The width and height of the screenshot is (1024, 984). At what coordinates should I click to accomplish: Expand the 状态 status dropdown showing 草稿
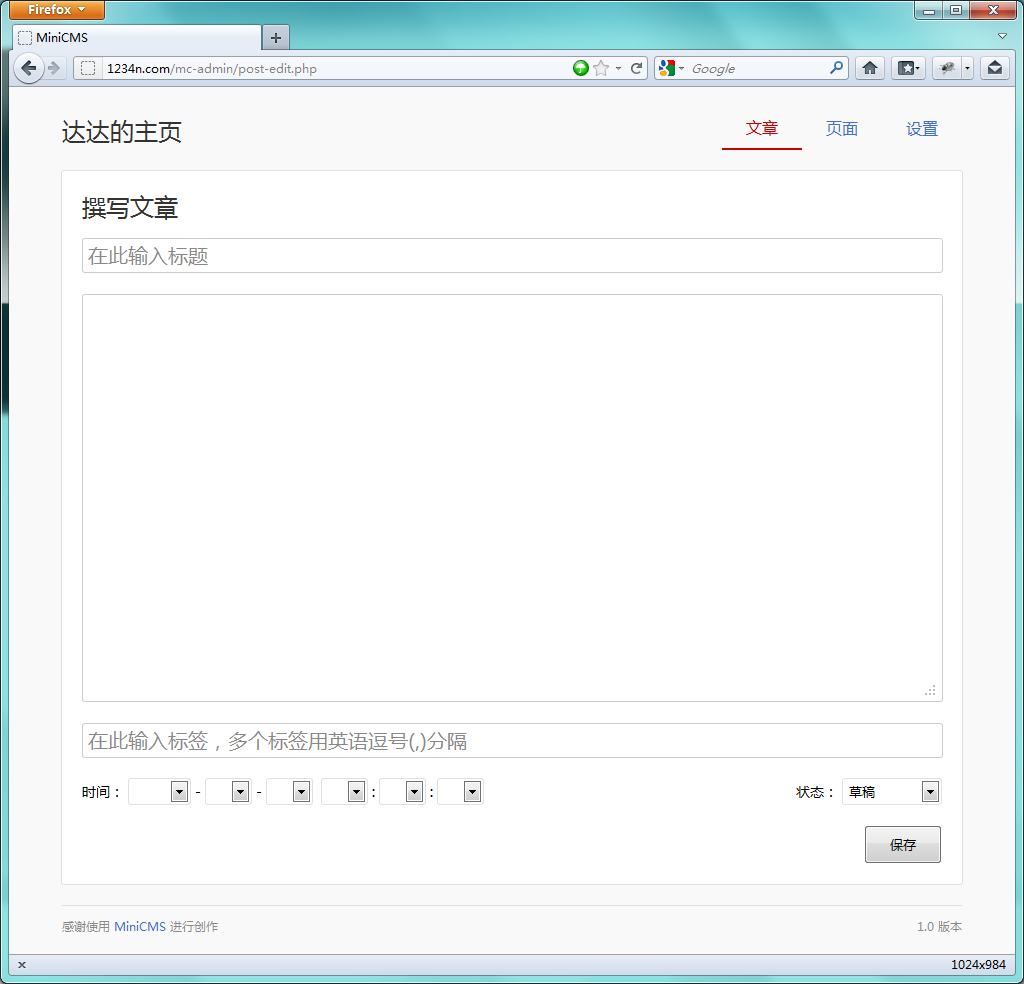[891, 792]
